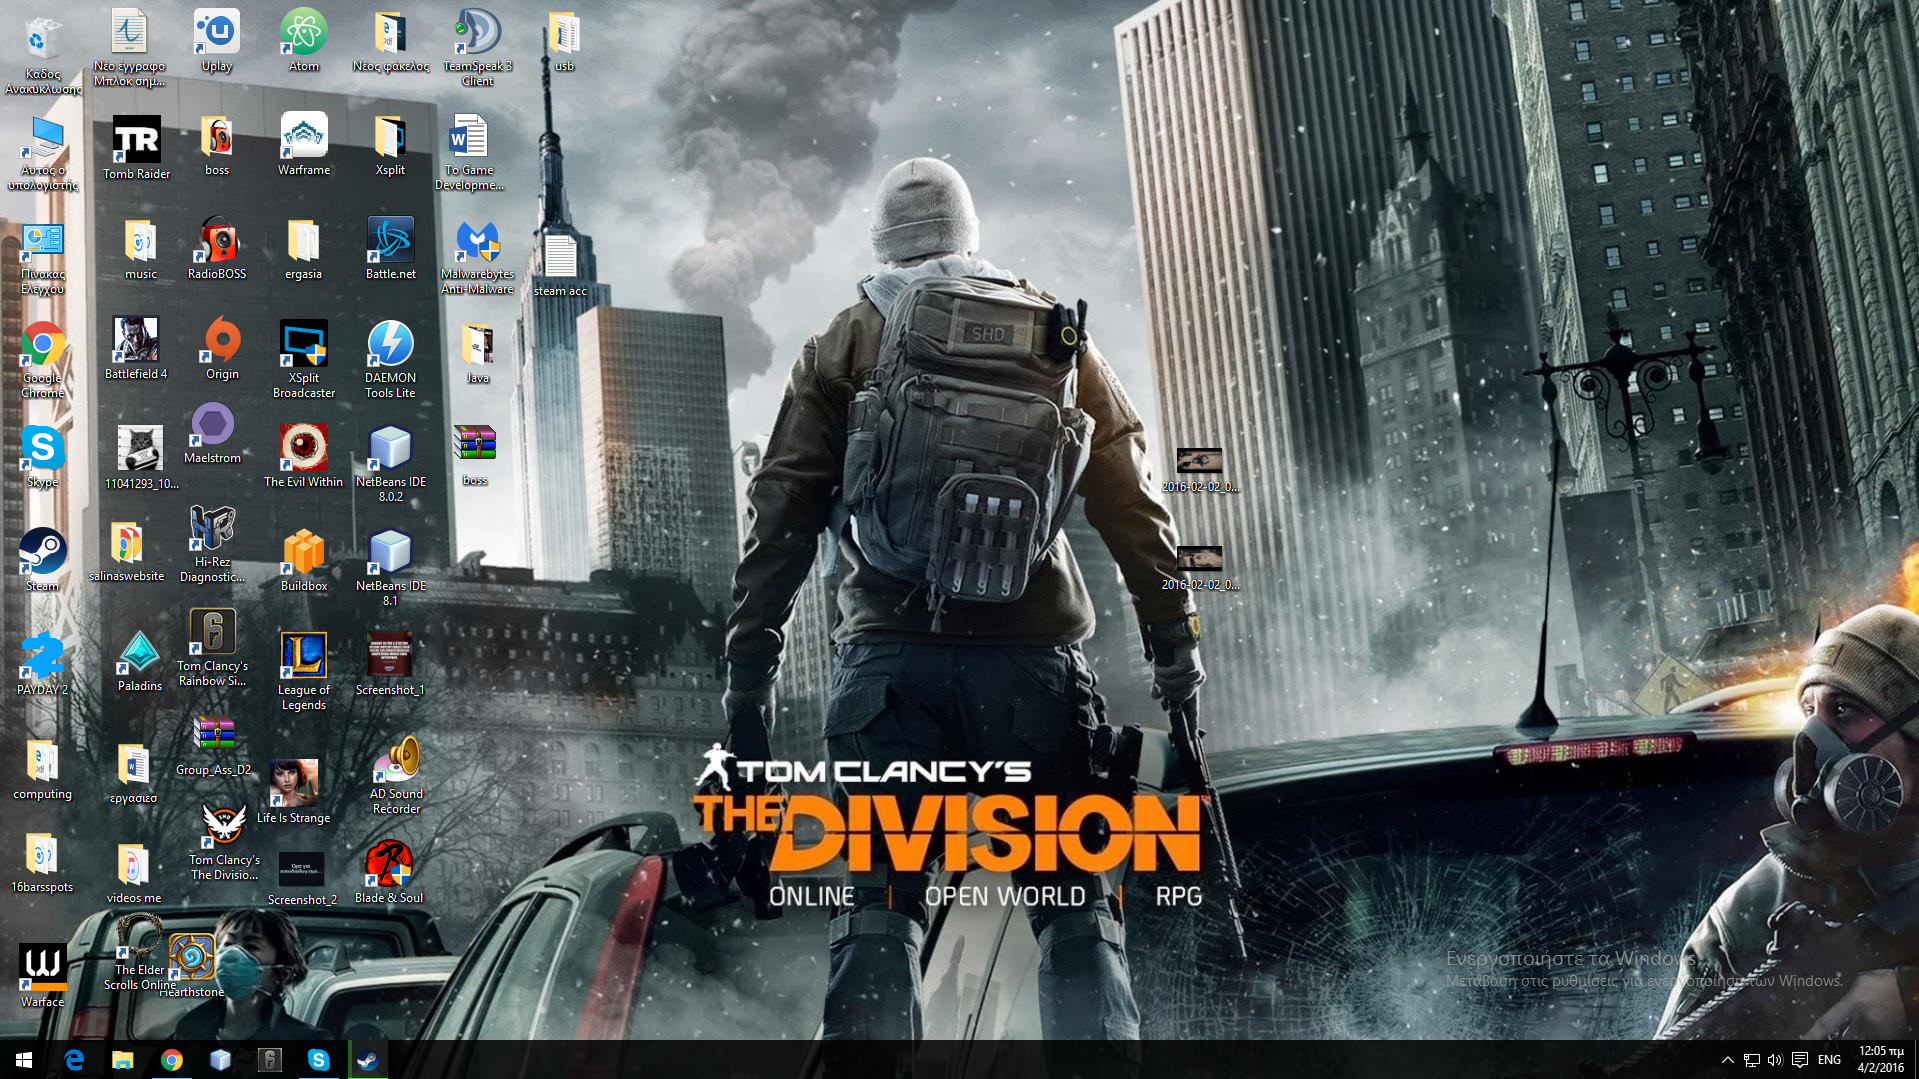Image resolution: width=1919 pixels, height=1079 pixels.
Task: Open NetBeans IDE 8.1 shortcut
Action: point(390,568)
